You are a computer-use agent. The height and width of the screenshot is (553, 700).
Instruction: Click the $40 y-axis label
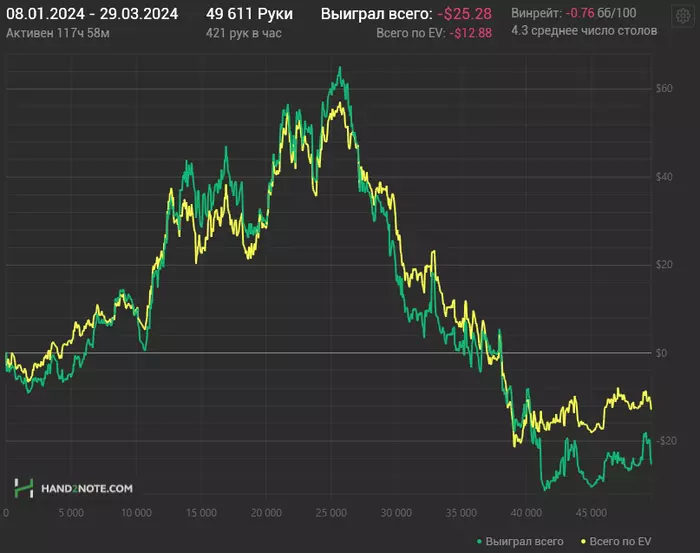[664, 177]
